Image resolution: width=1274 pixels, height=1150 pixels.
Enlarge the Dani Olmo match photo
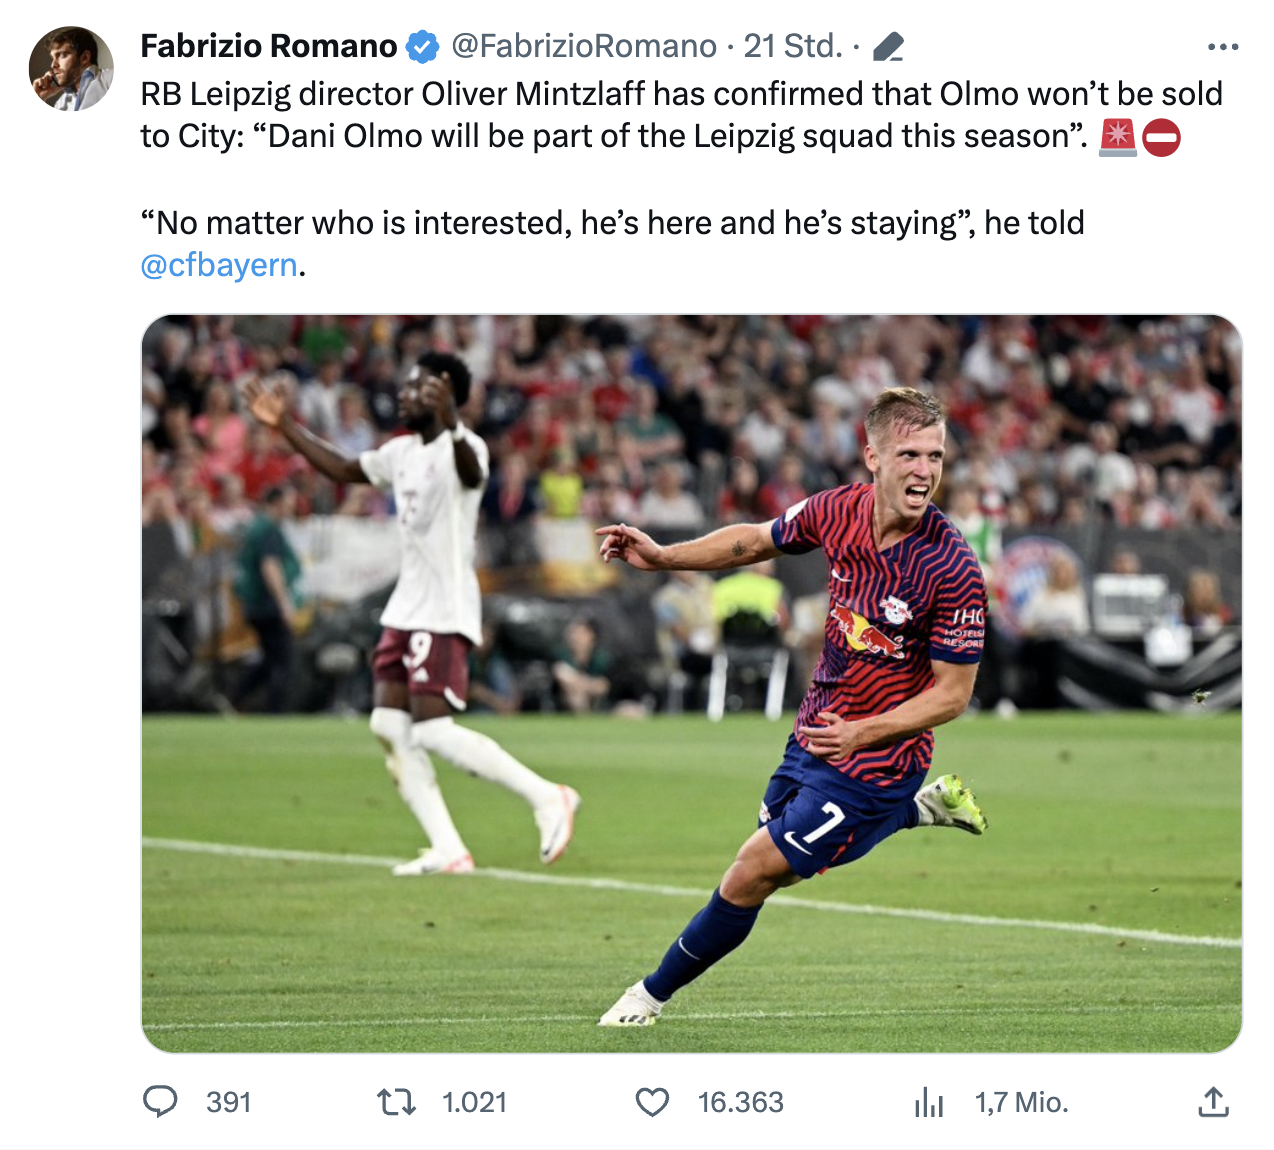click(x=691, y=683)
